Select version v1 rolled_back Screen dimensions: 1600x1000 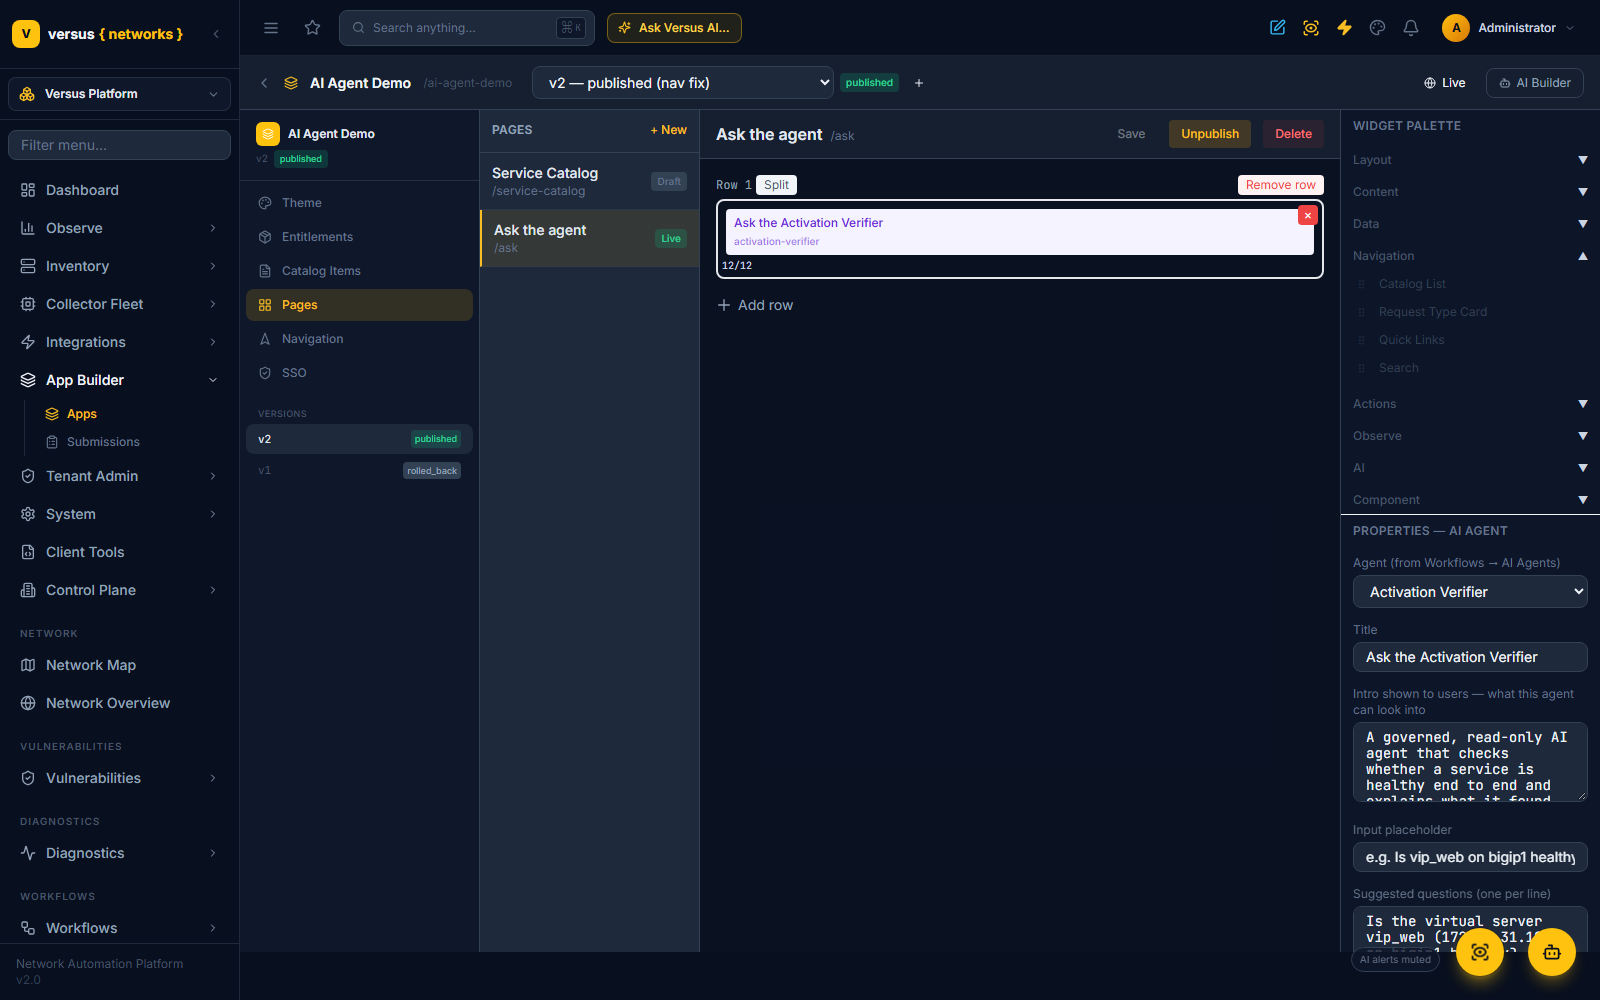click(x=359, y=471)
